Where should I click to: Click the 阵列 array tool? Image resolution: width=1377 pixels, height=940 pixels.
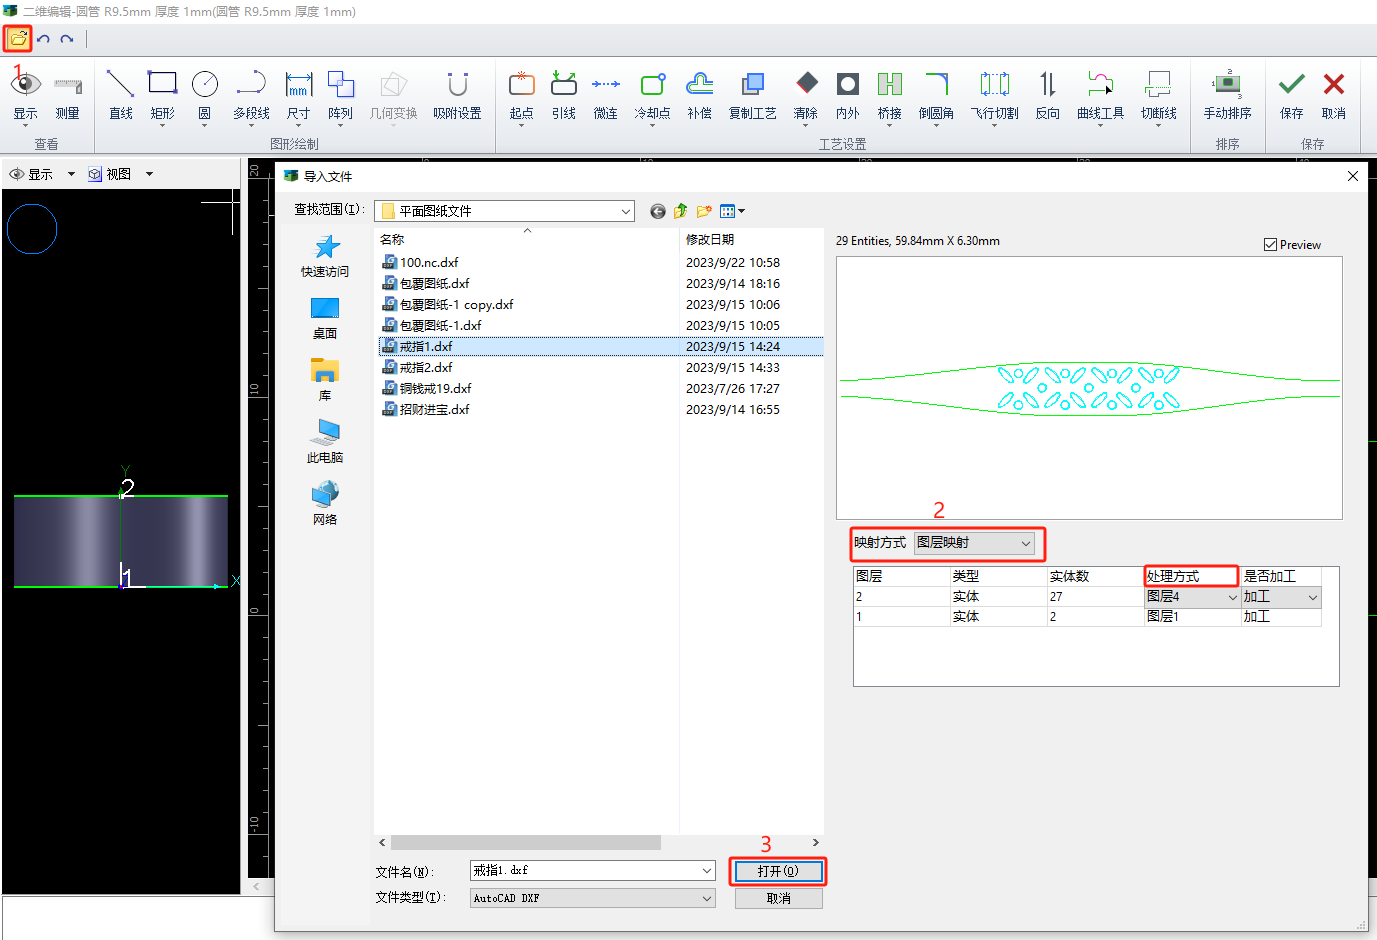point(341,97)
